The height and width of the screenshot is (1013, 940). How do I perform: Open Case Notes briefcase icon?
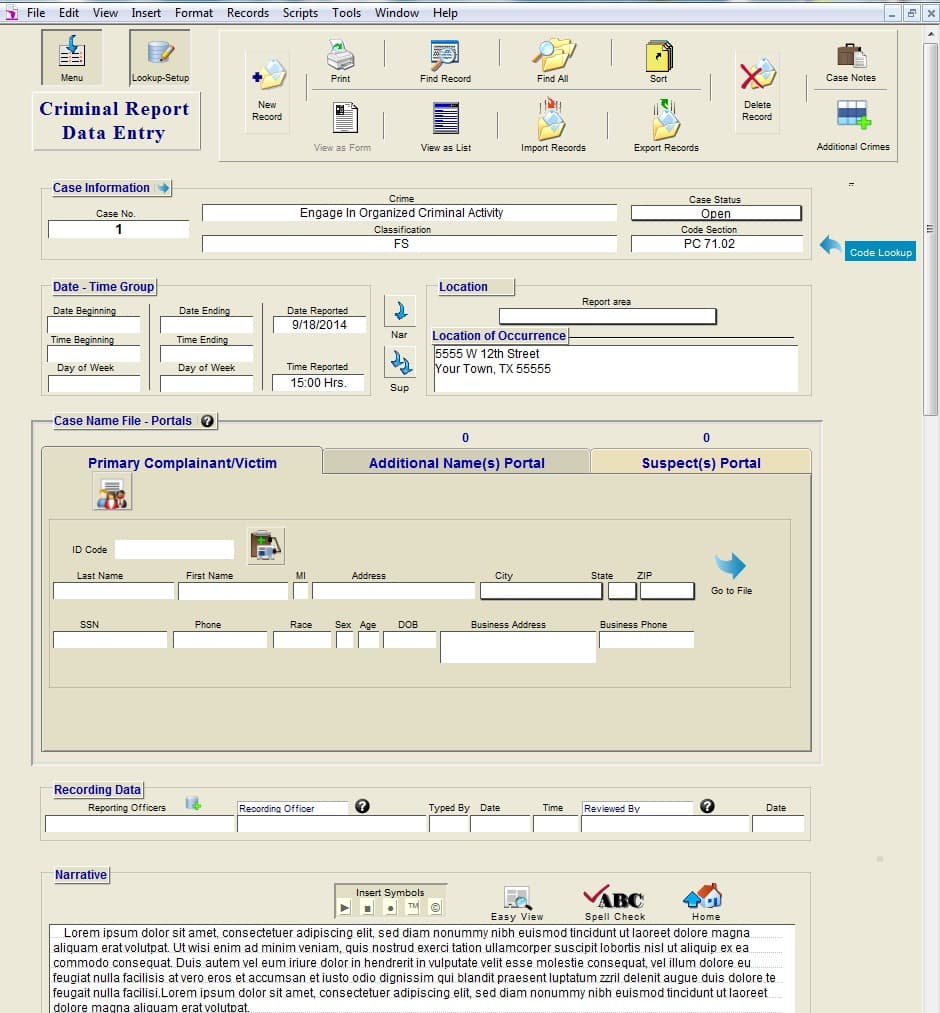click(x=851, y=56)
